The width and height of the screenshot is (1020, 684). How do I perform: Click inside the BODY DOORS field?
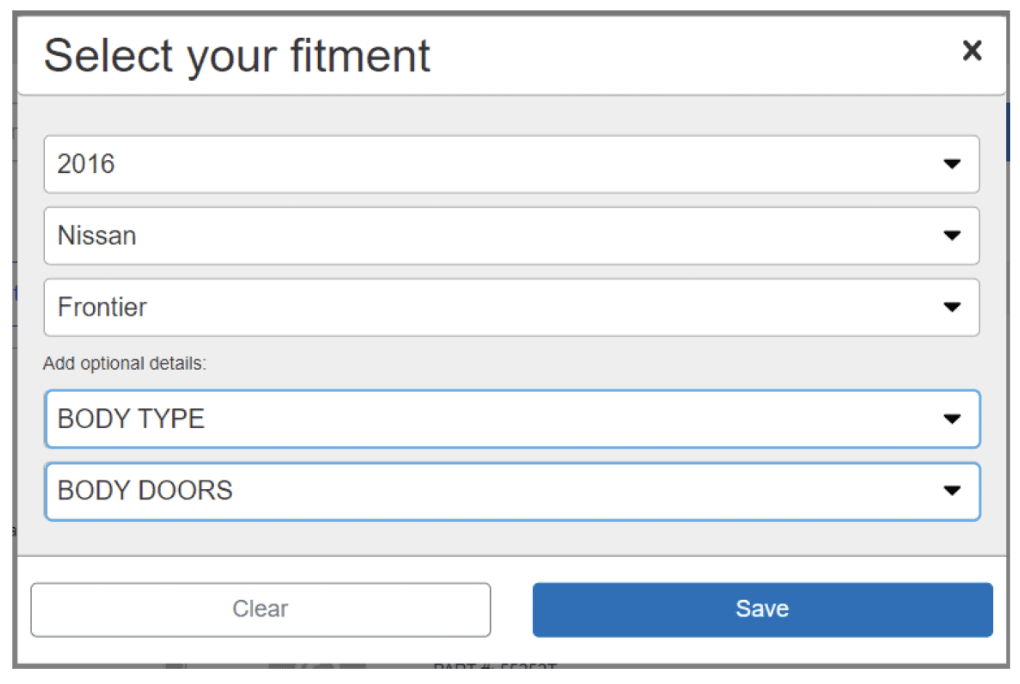tap(300, 491)
